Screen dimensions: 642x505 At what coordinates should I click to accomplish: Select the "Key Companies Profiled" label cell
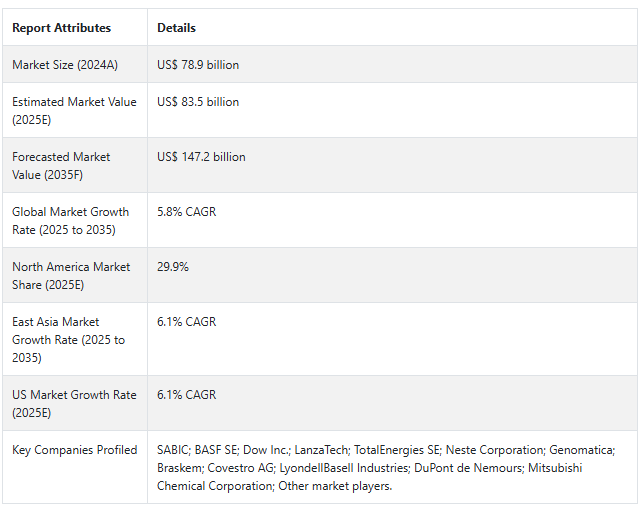pyautogui.click(x=74, y=450)
